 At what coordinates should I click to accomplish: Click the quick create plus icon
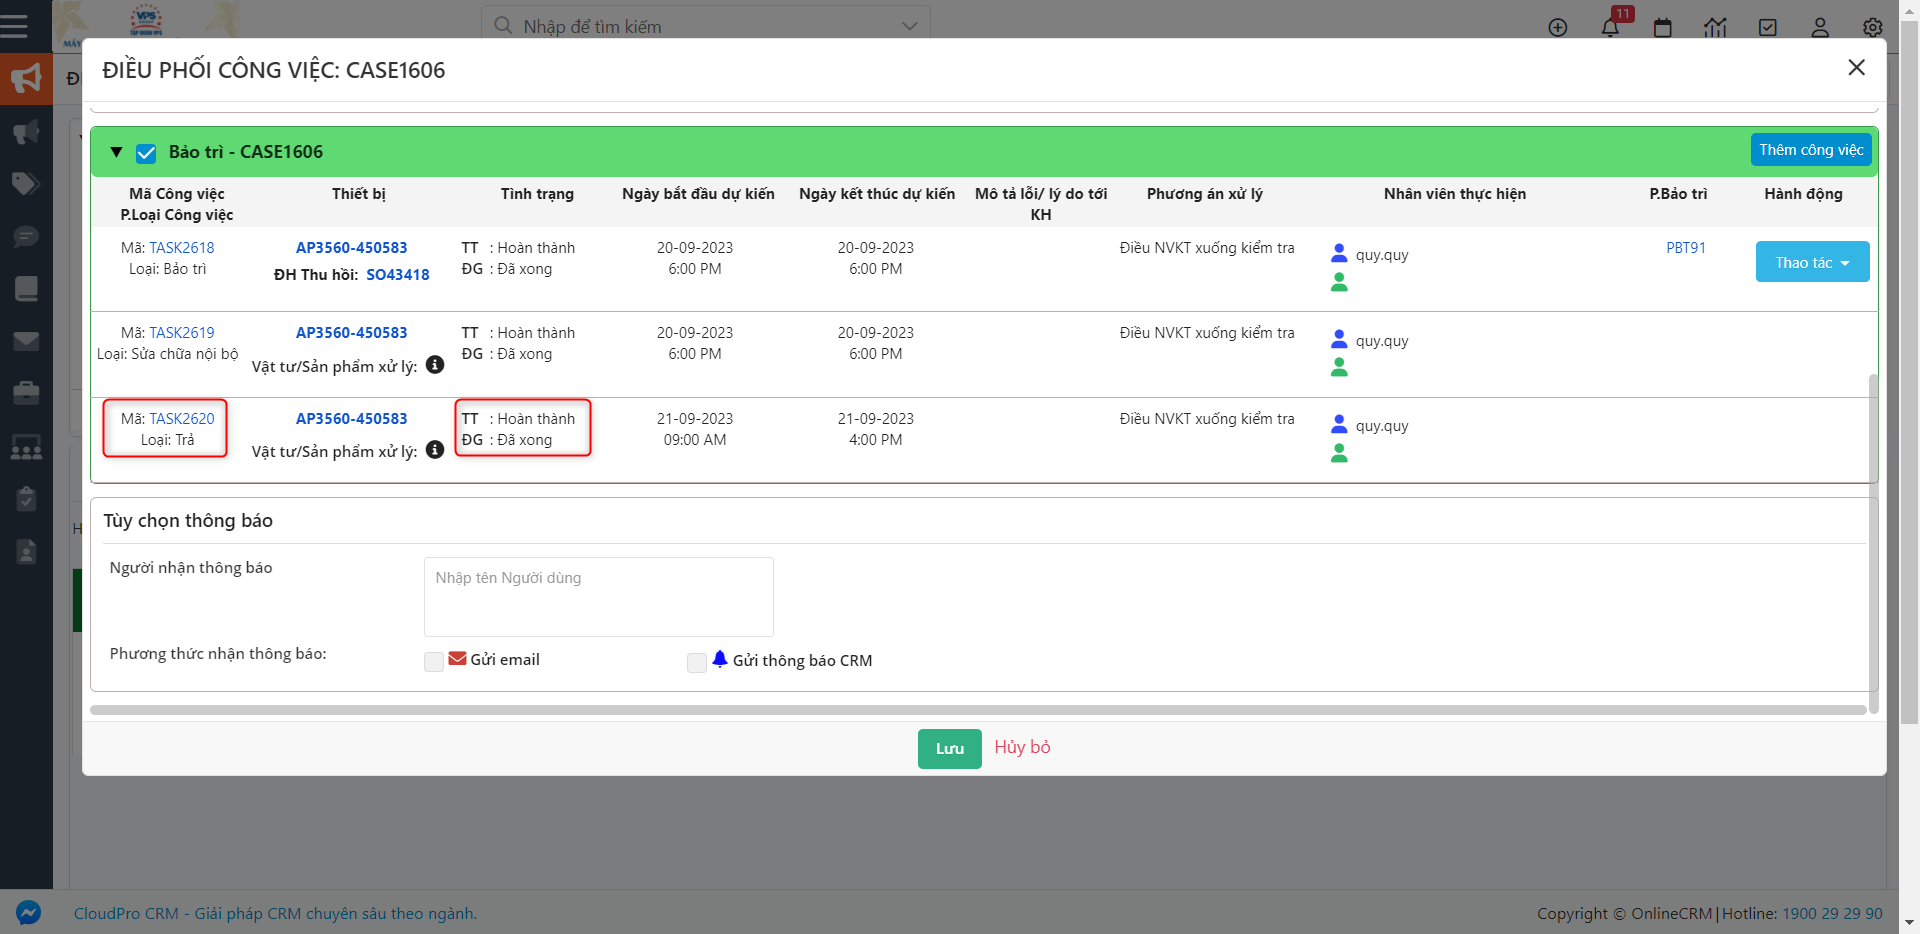tap(1558, 27)
